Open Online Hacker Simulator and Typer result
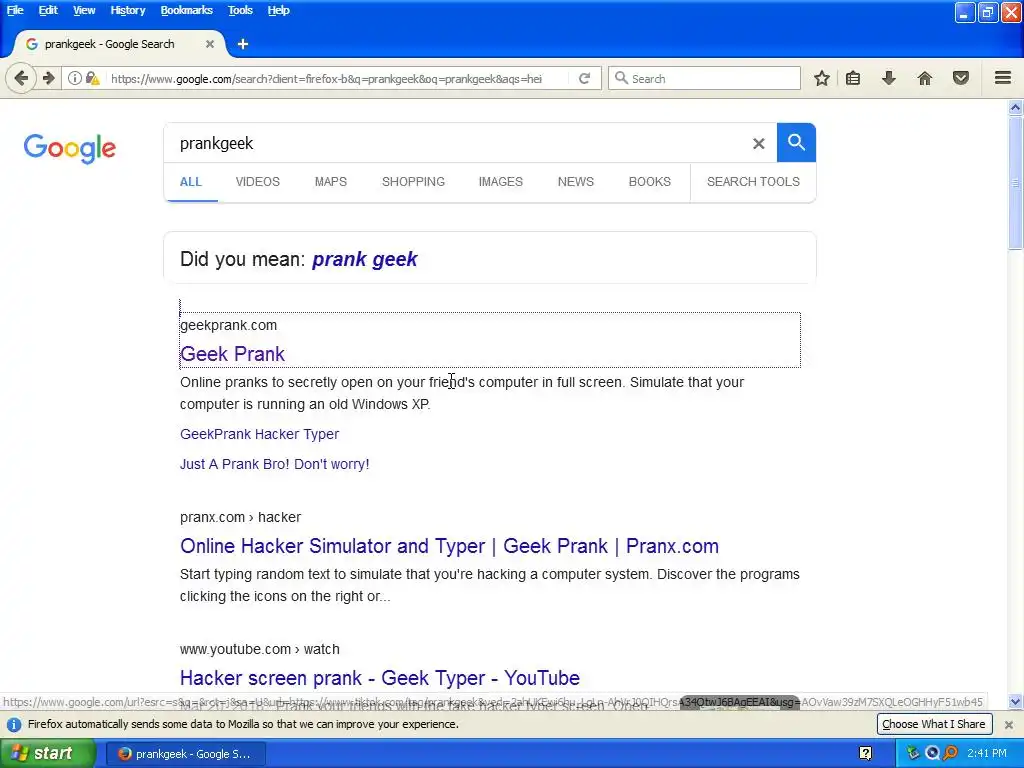This screenshot has width=1024, height=768. pos(449,546)
